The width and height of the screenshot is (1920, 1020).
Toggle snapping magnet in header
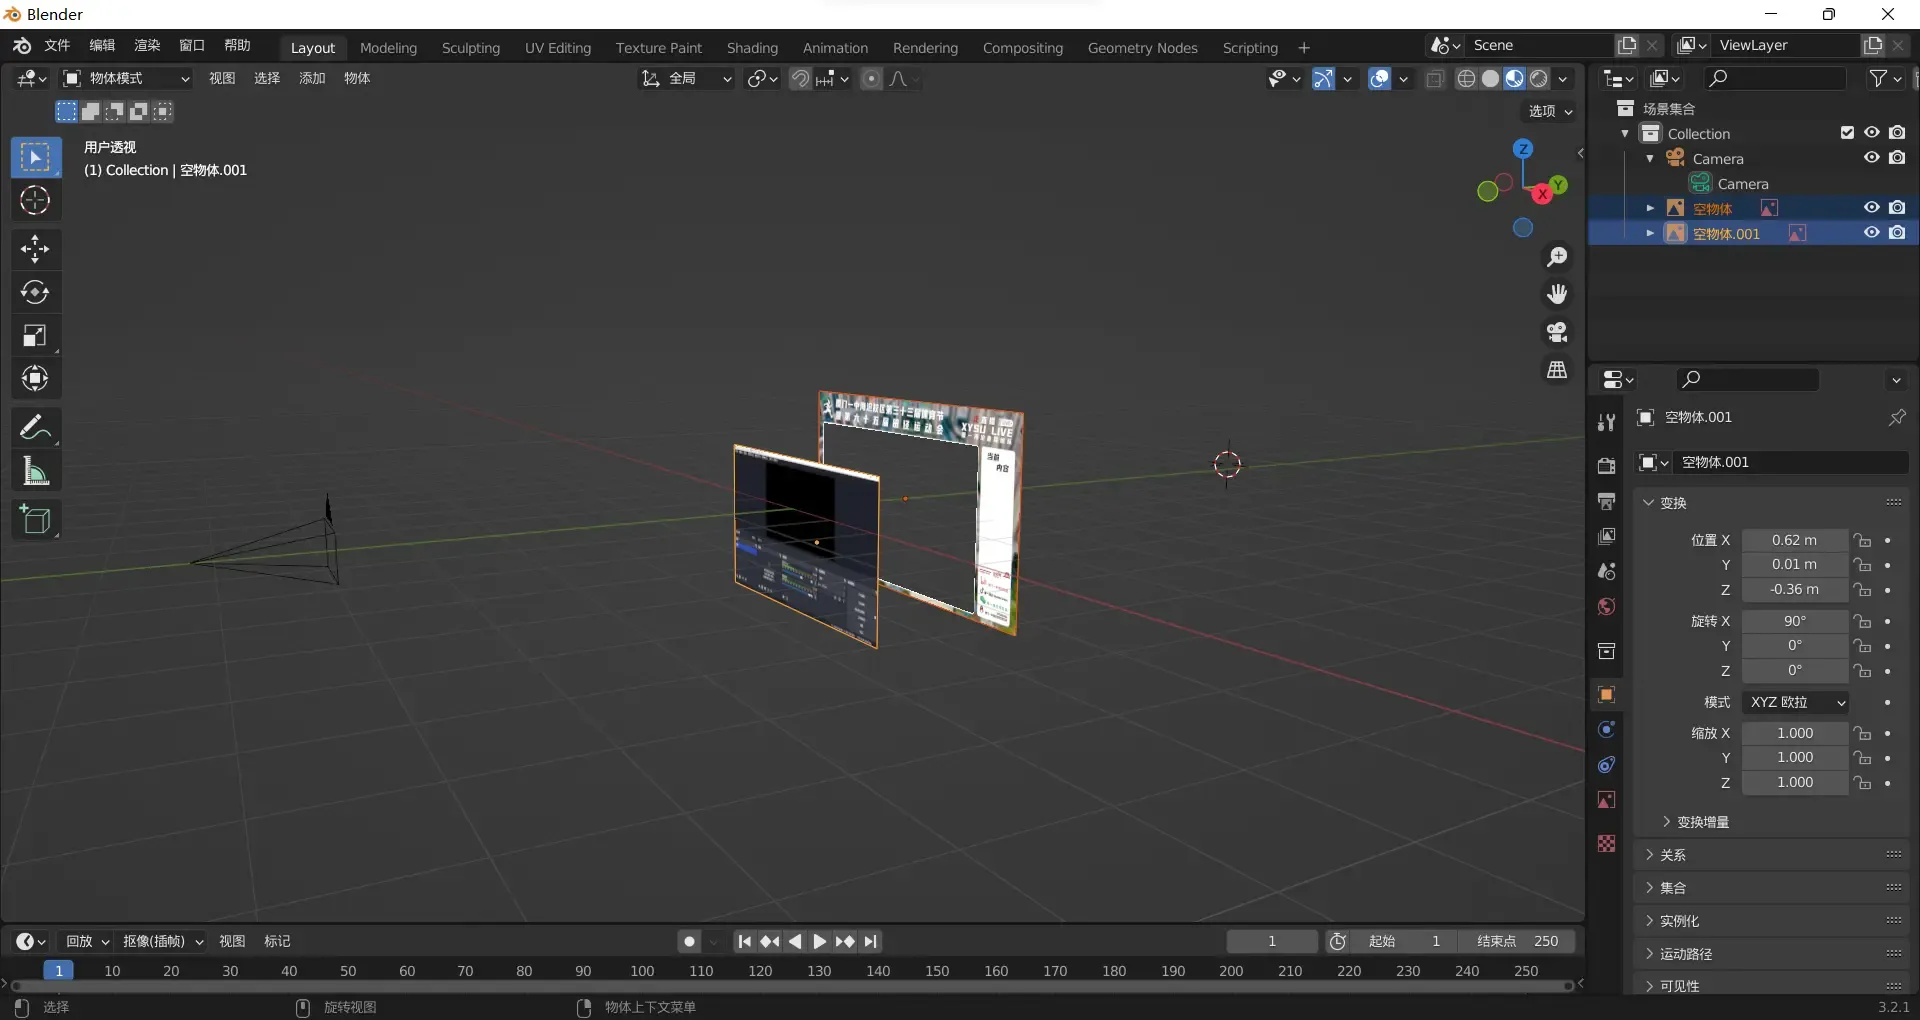point(800,79)
